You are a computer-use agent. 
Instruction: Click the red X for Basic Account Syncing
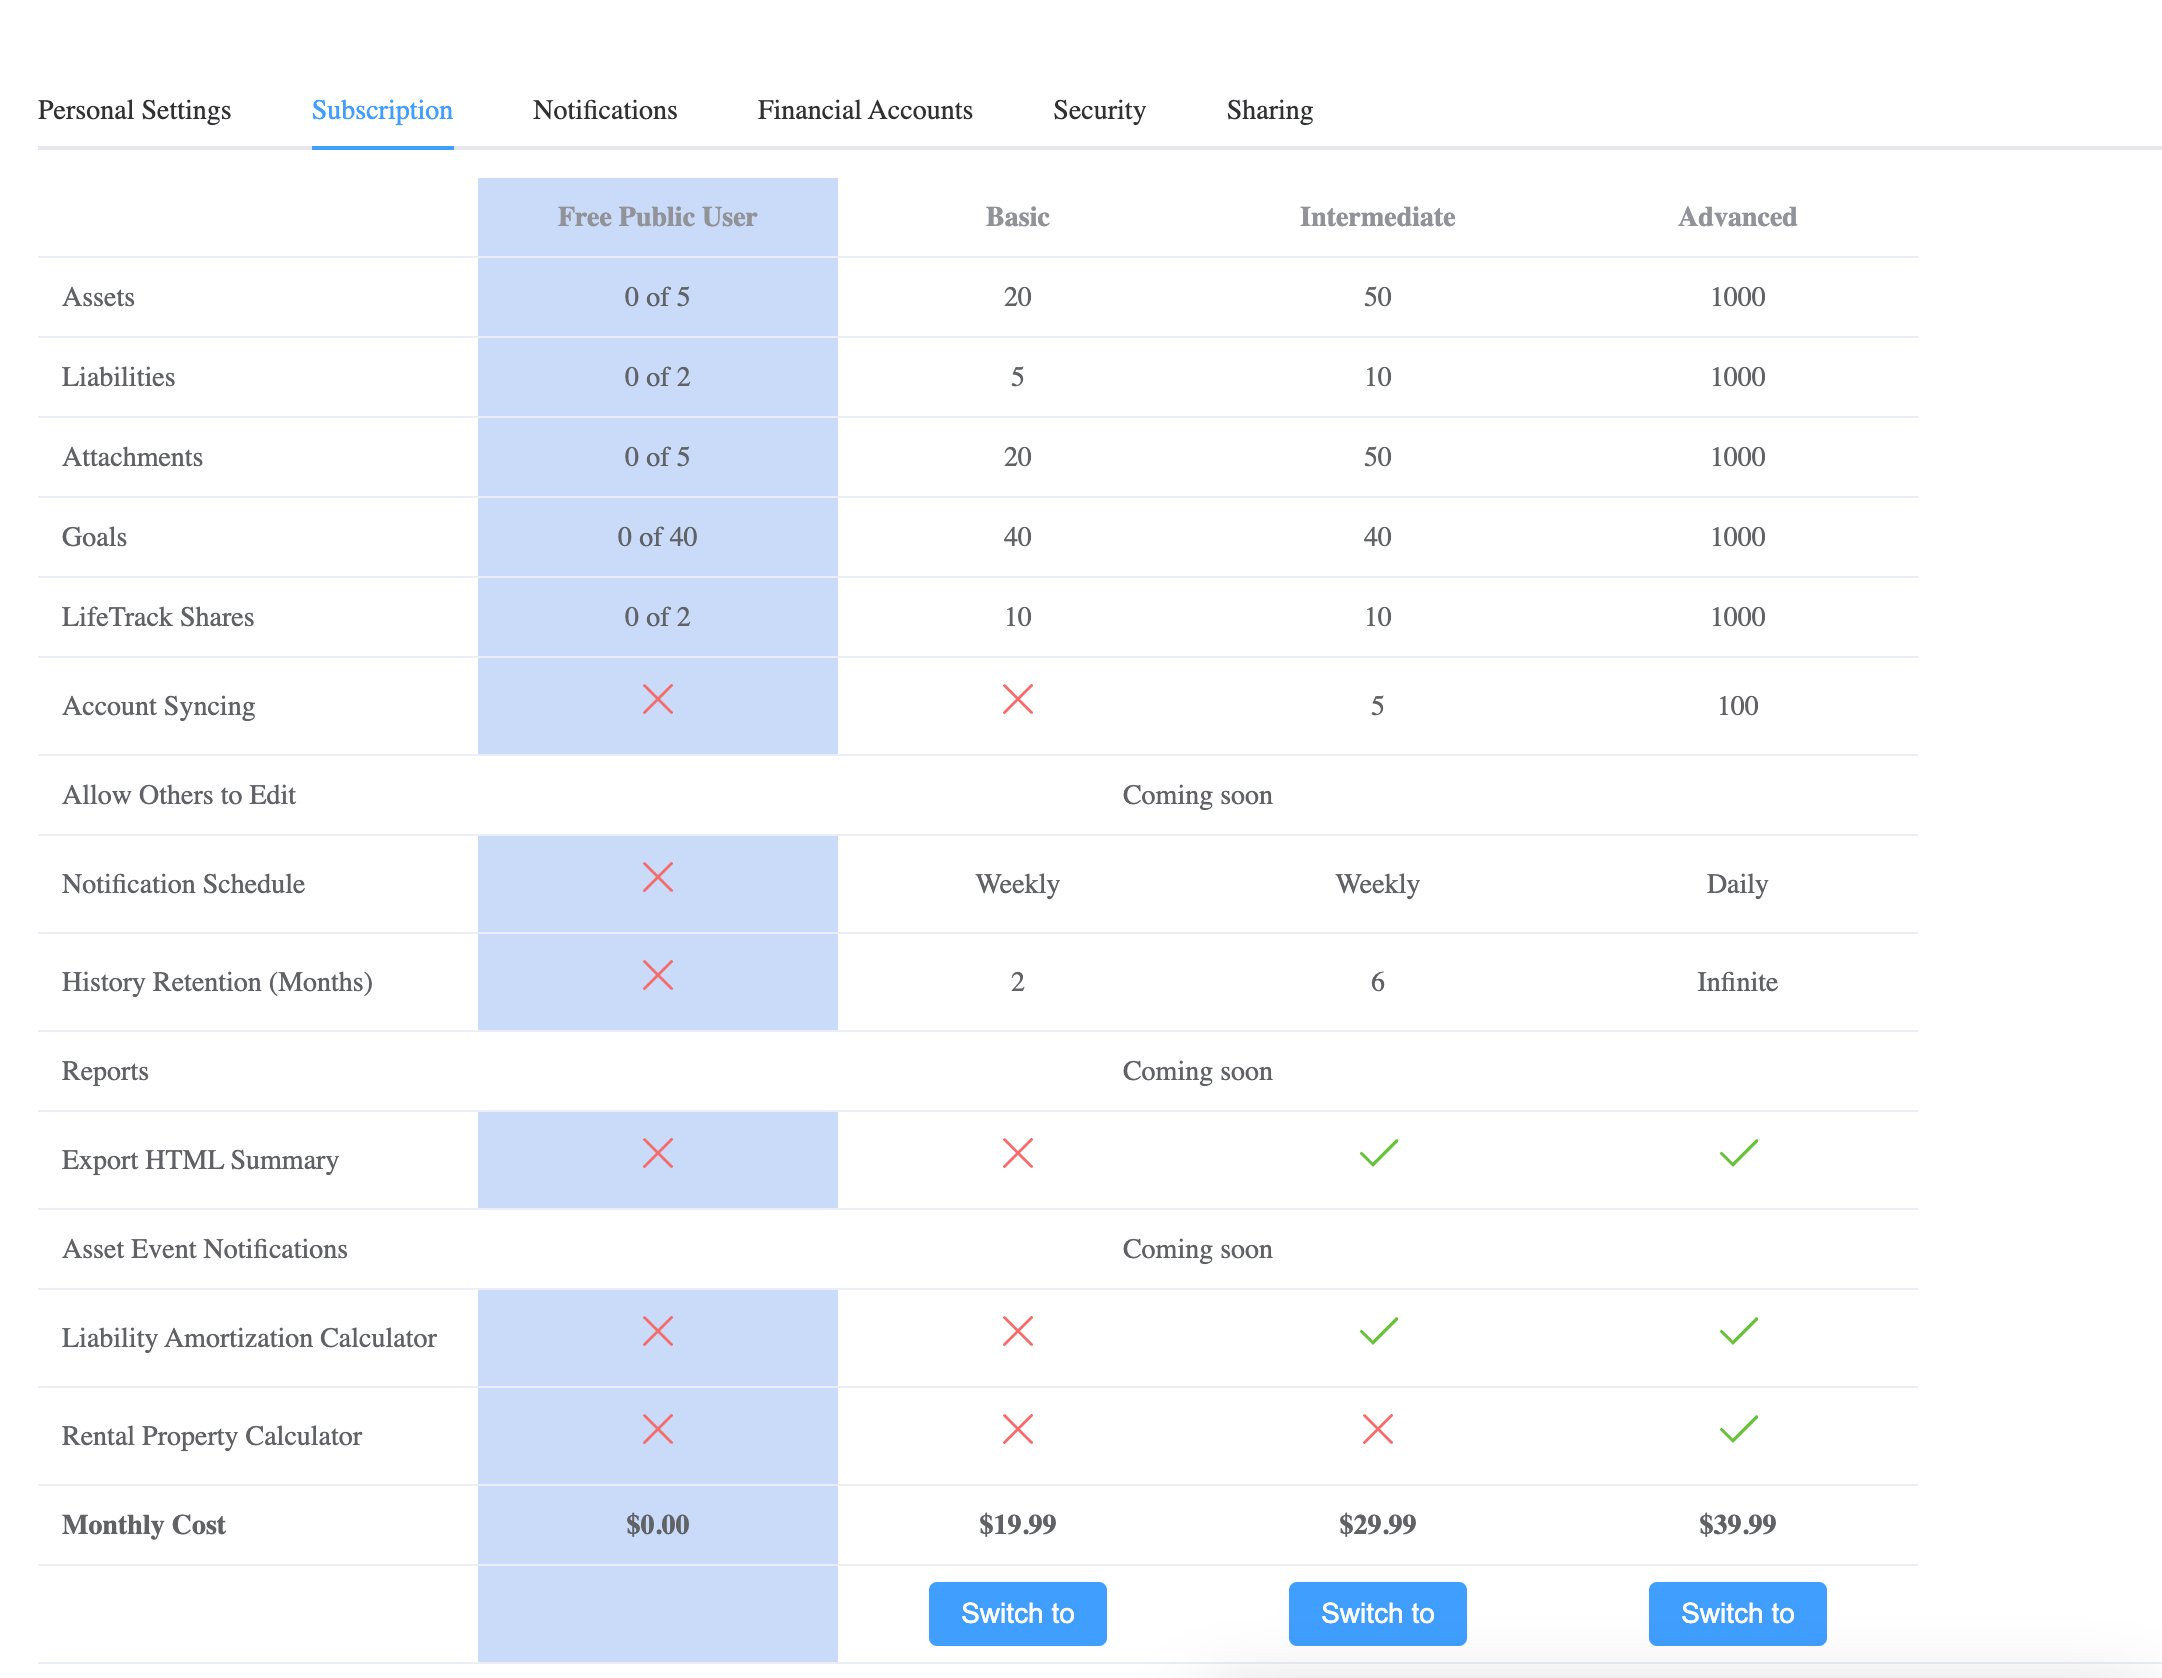[1017, 699]
